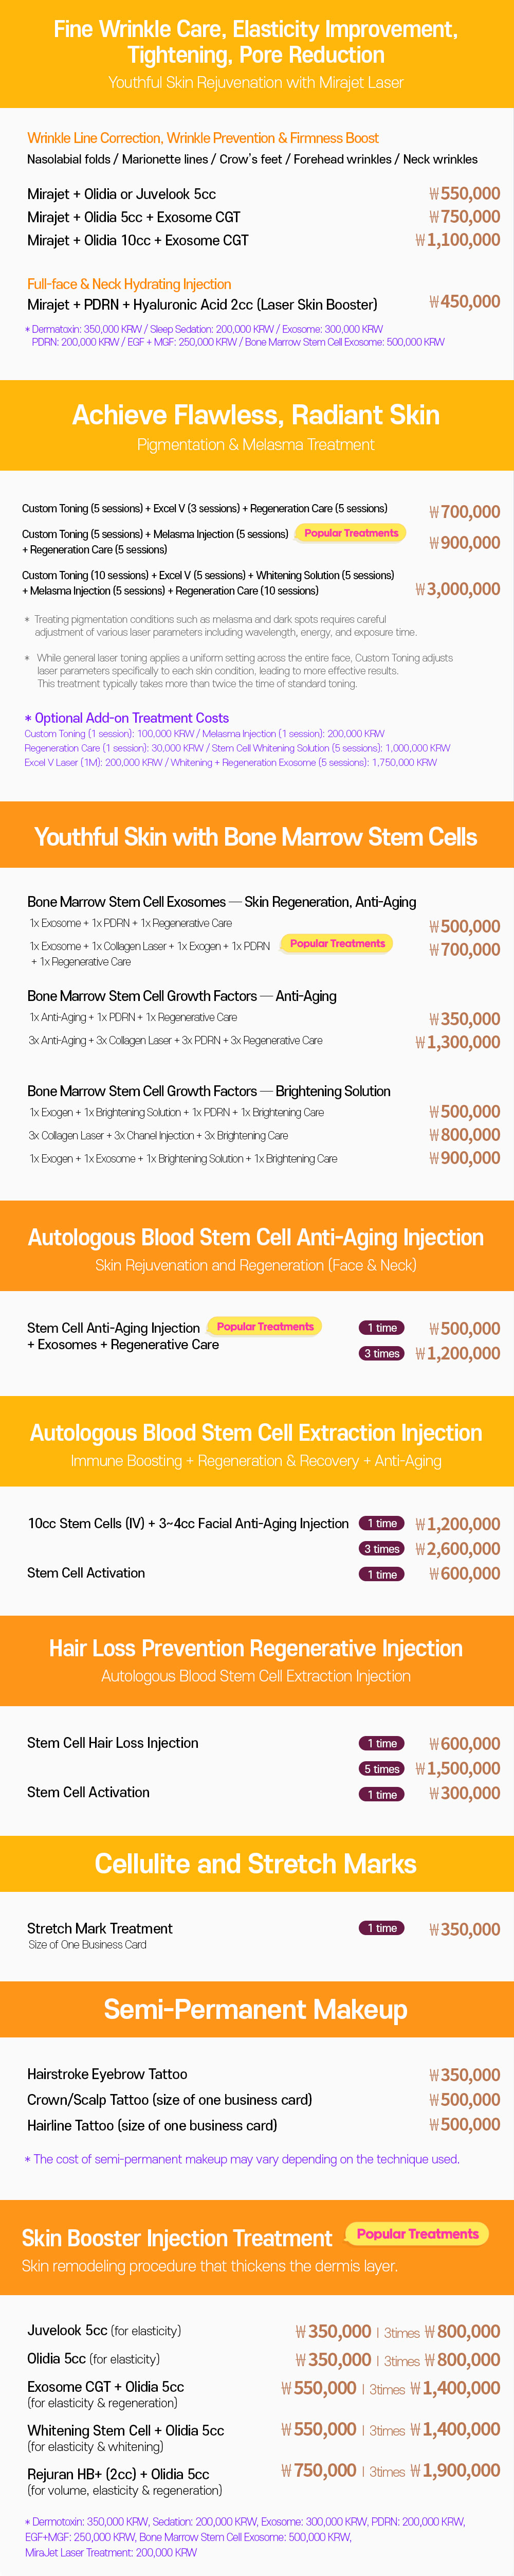Select the Wrinkle Line Correction orange subheading
514x2576 pixels.
(x=203, y=138)
